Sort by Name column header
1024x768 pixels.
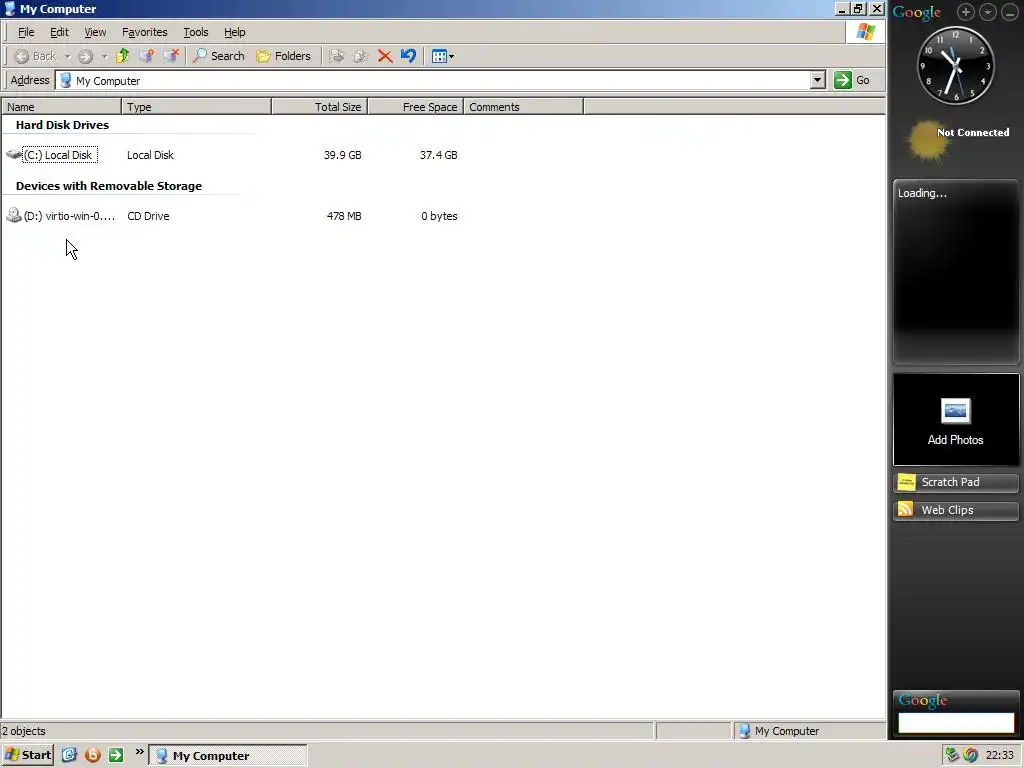[61, 106]
